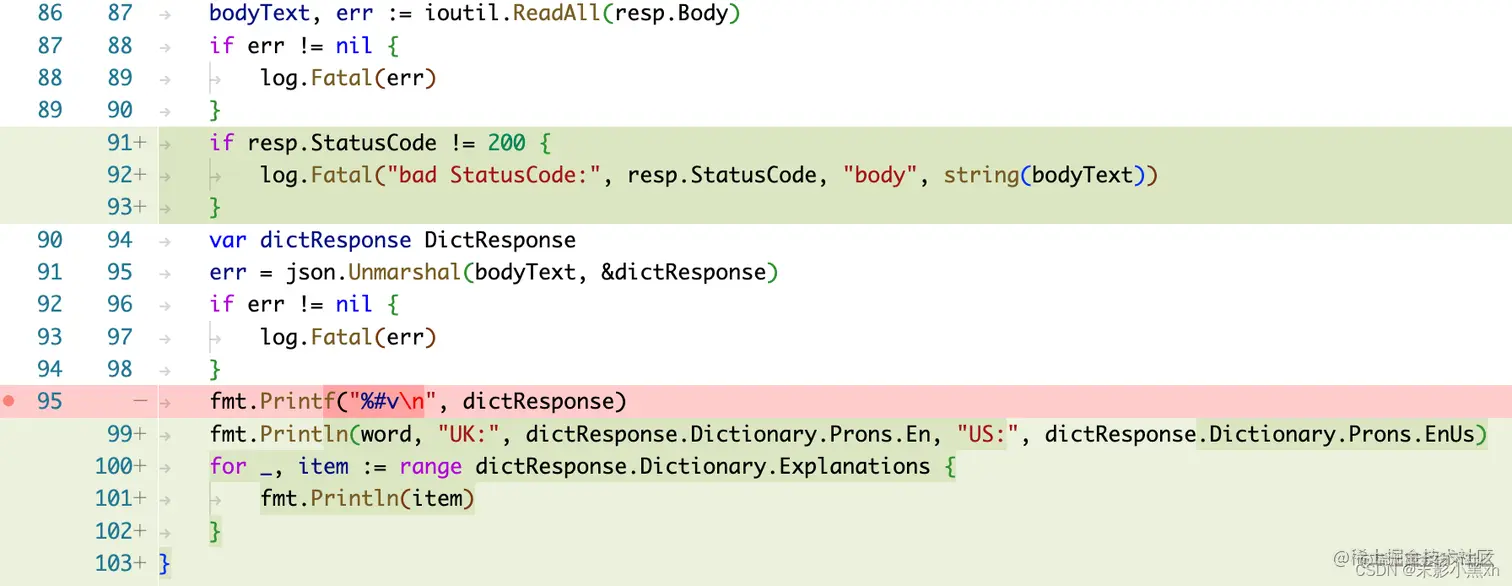Click added line number 93+
The image size is (1512, 586).
pos(126,207)
